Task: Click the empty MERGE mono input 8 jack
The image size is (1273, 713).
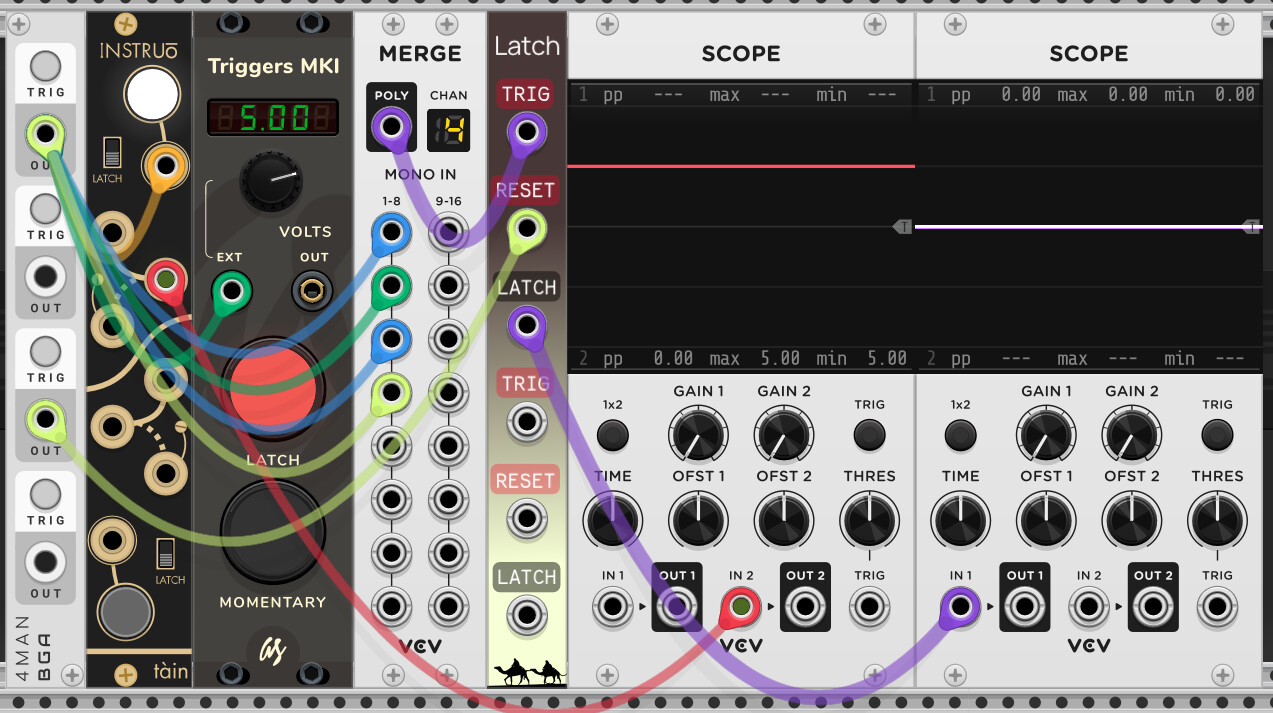Action: click(391, 606)
